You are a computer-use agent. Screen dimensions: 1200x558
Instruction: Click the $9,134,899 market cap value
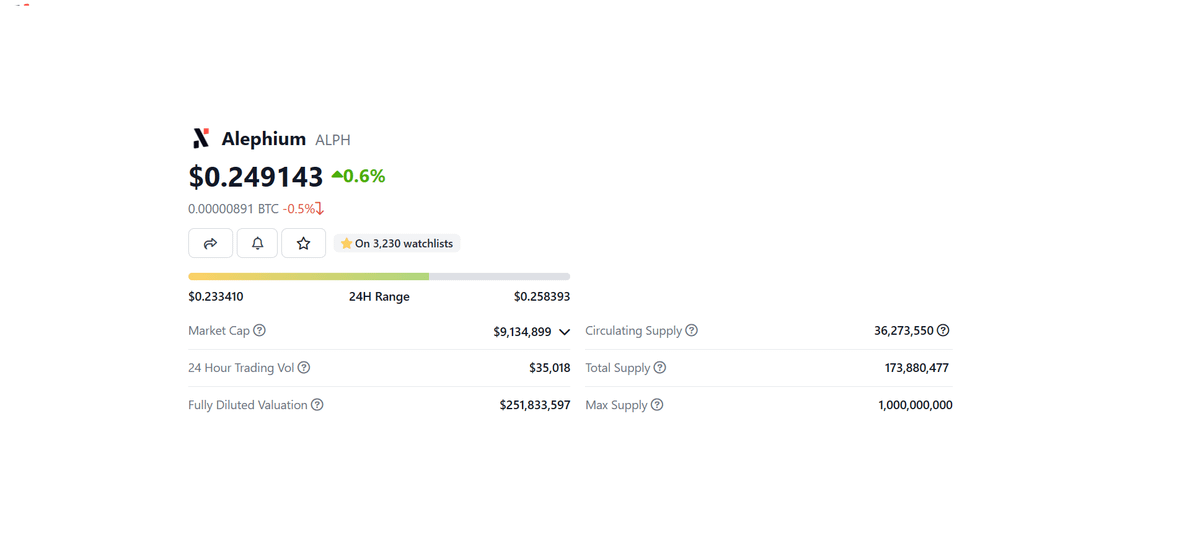522,332
